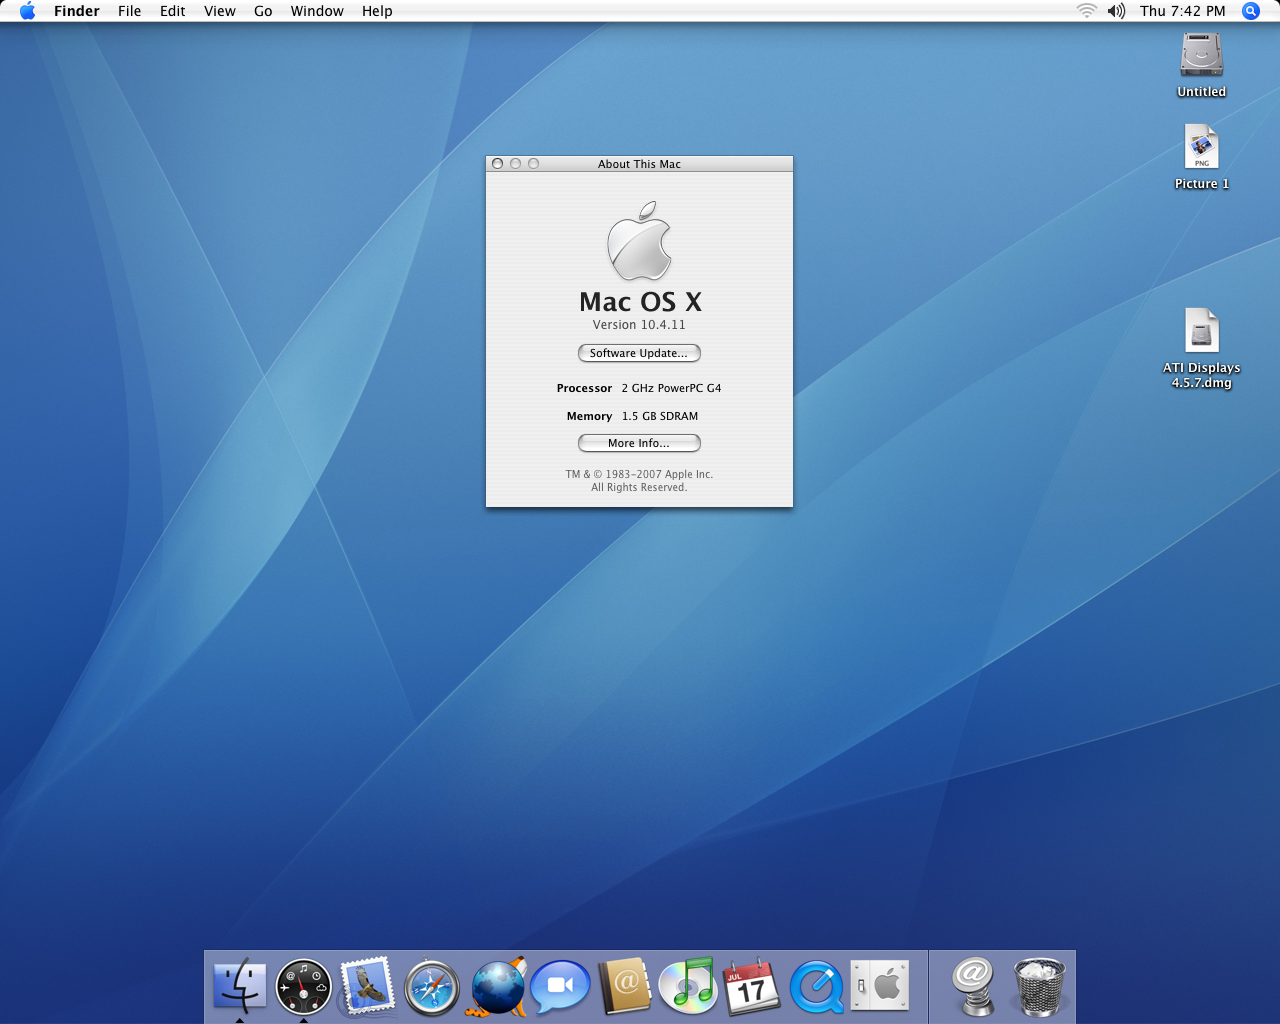Click the Apple logo in About window
1280x1024 pixels.
639,241
